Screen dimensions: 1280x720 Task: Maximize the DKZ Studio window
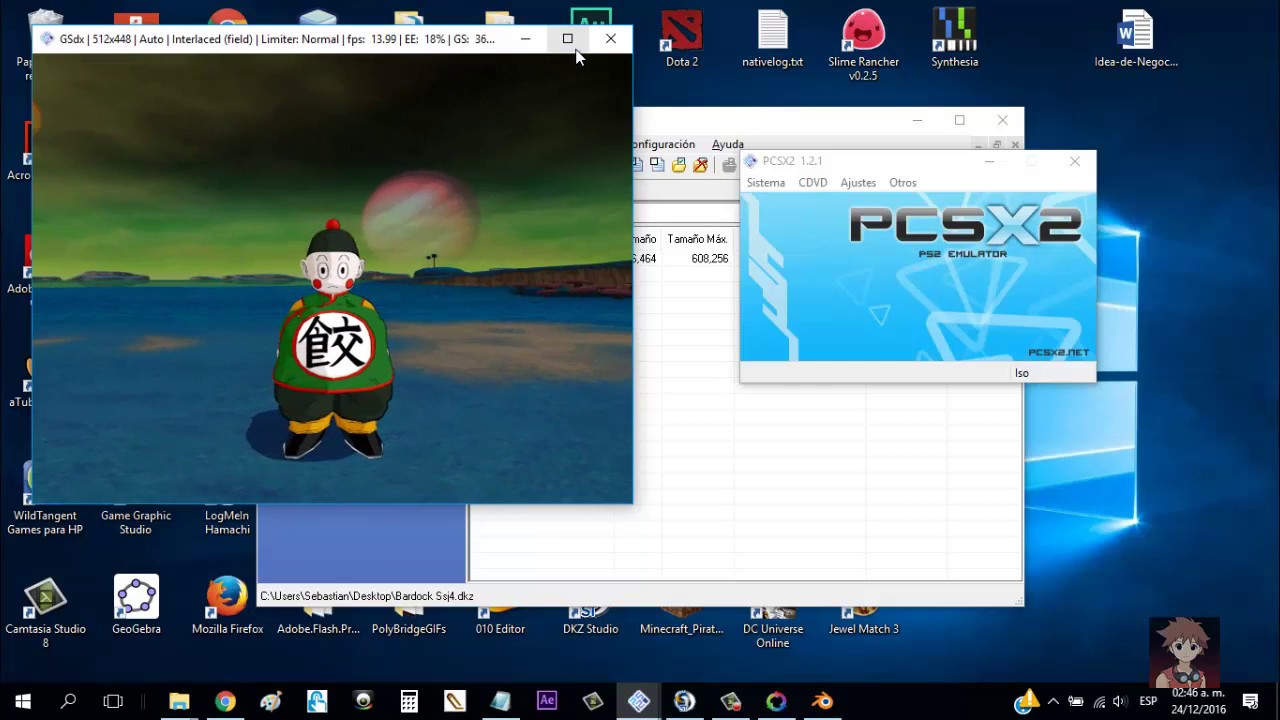[x=959, y=120]
